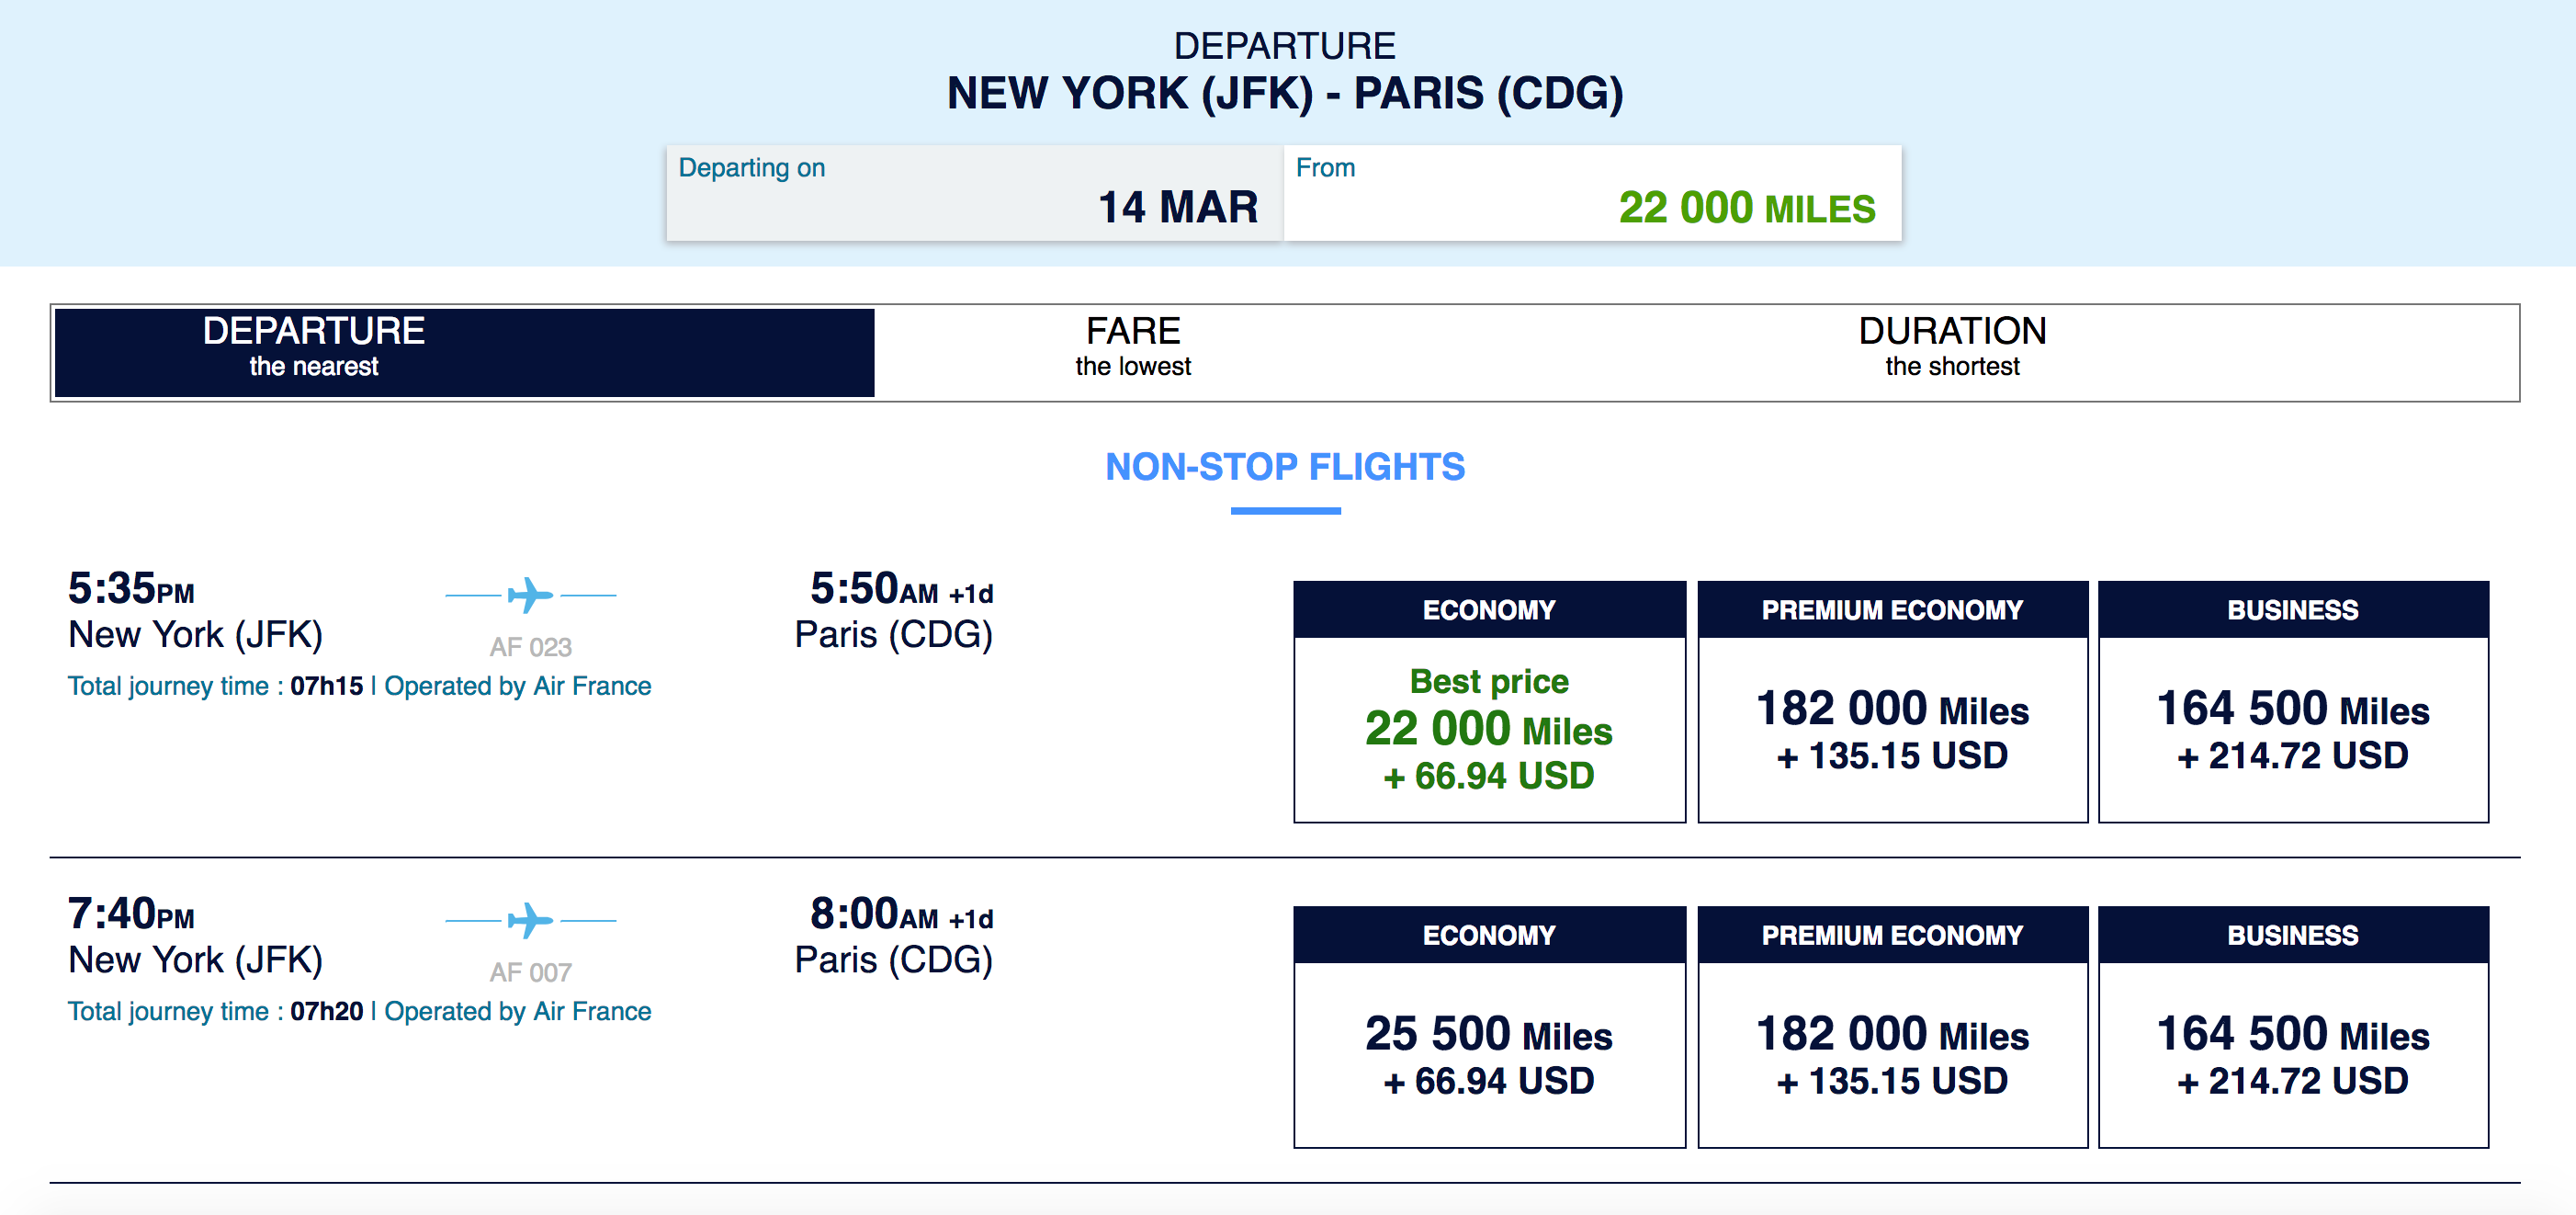
Task: Choose Economy 22 000 Miles best price fare
Action: point(1488,728)
